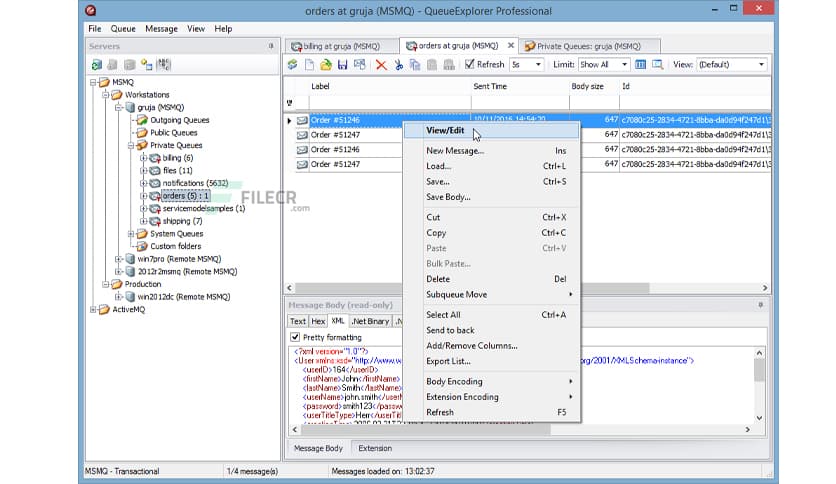
Task: Click message body vertical scrollbar down arrow
Action: click(759, 418)
